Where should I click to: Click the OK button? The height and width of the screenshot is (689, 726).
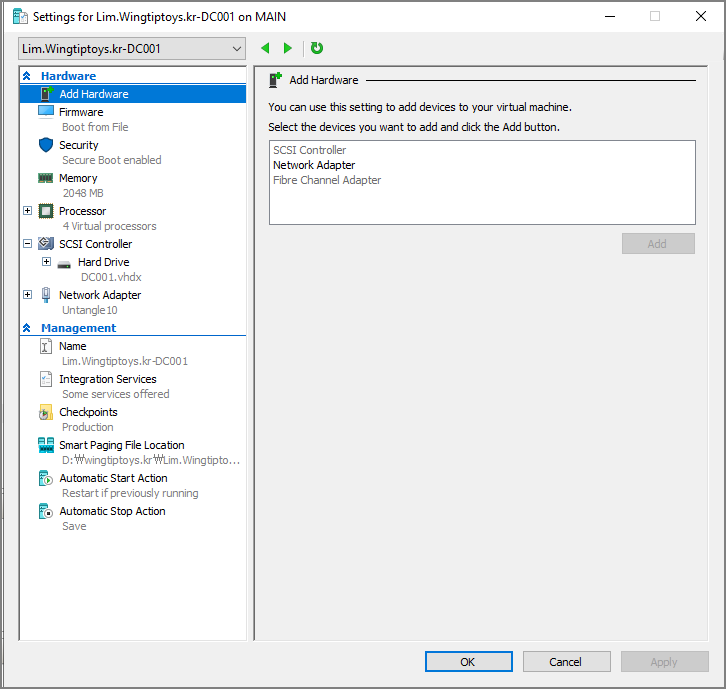[469, 662]
